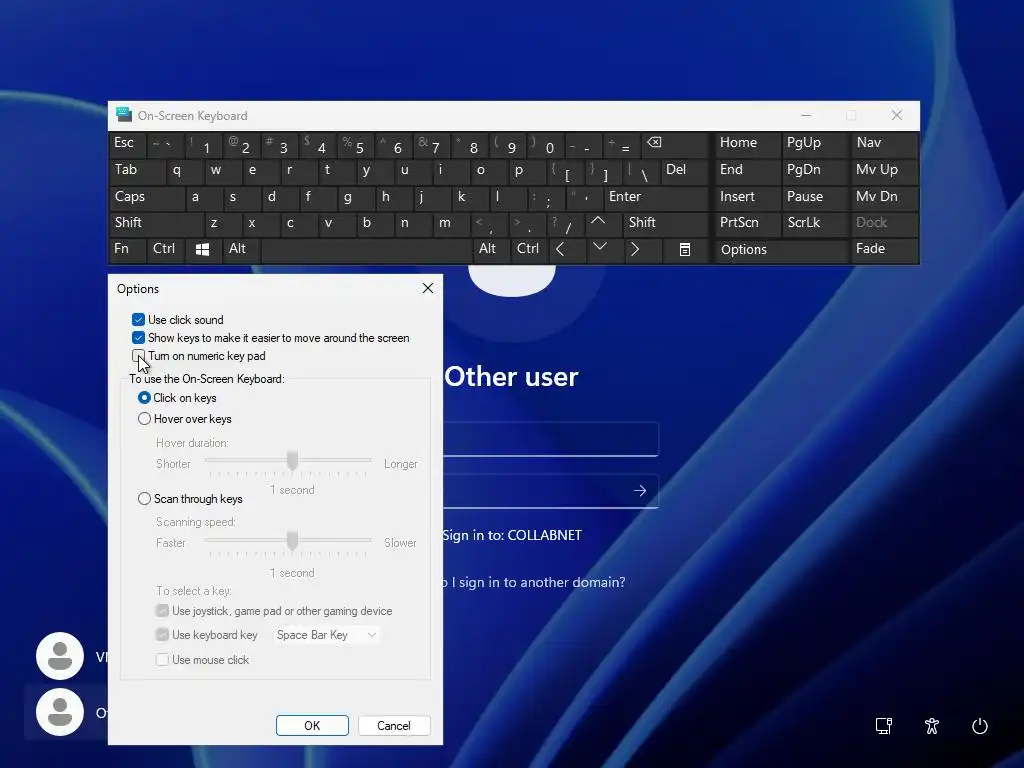The height and width of the screenshot is (768, 1024).
Task: Click the Scanning speed slider thumb
Action: point(293,540)
